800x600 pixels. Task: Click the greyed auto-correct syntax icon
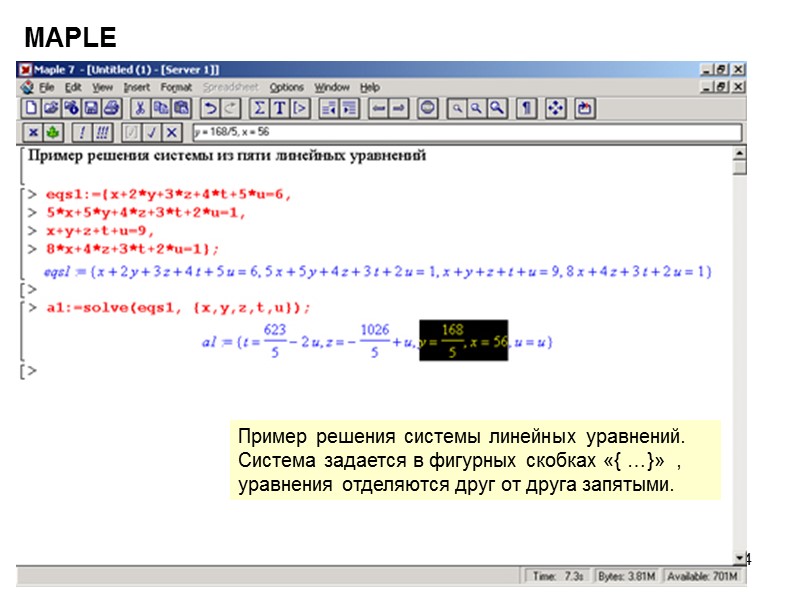[x=131, y=133]
